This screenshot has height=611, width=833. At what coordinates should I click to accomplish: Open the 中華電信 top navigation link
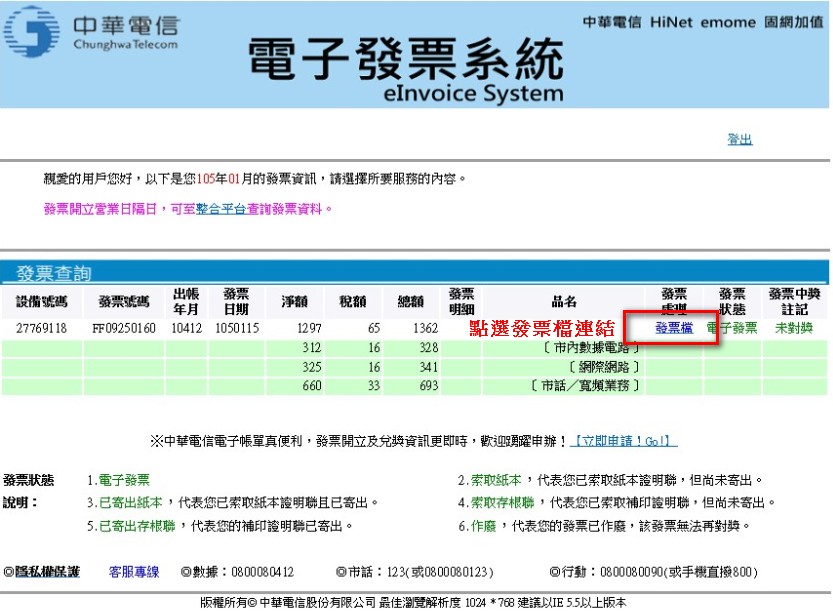(611, 22)
